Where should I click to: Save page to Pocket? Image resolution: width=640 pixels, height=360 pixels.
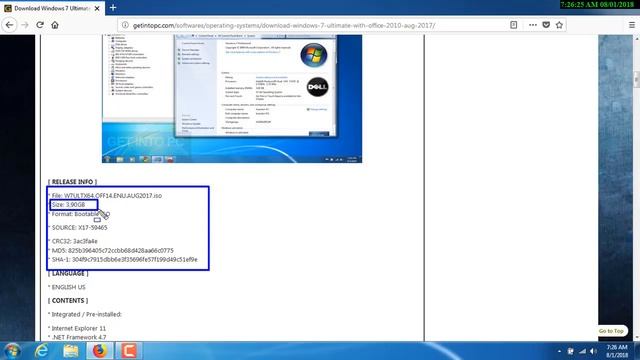[x=546, y=25]
